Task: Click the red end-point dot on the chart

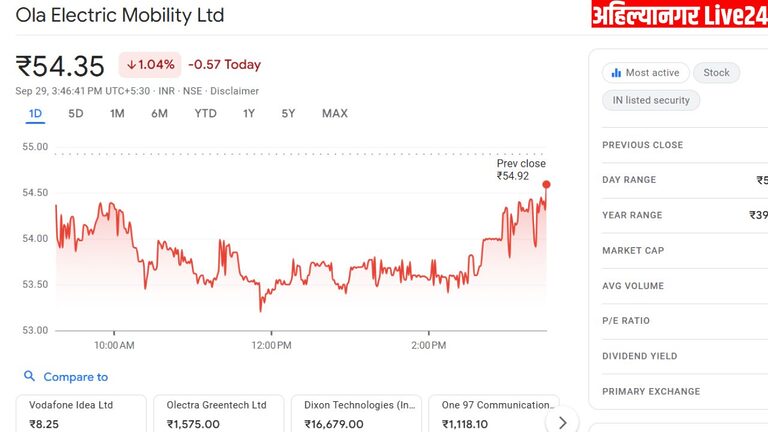Action: (x=546, y=184)
